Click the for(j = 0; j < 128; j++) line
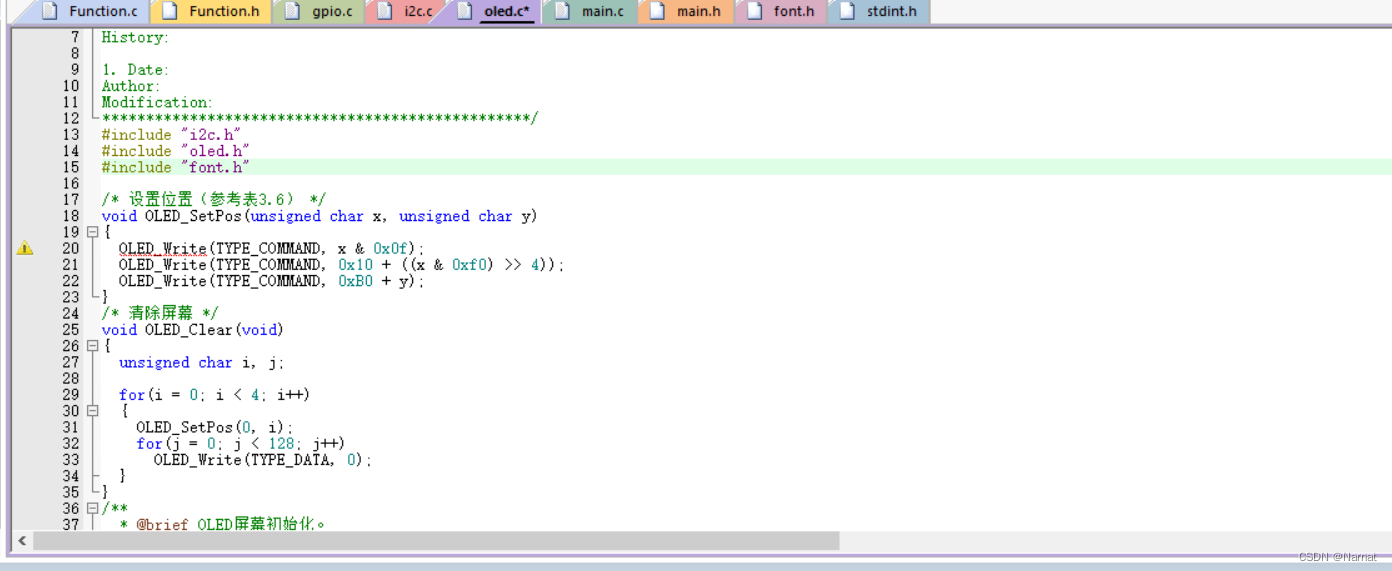Image resolution: width=1392 pixels, height=571 pixels. (x=241, y=443)
